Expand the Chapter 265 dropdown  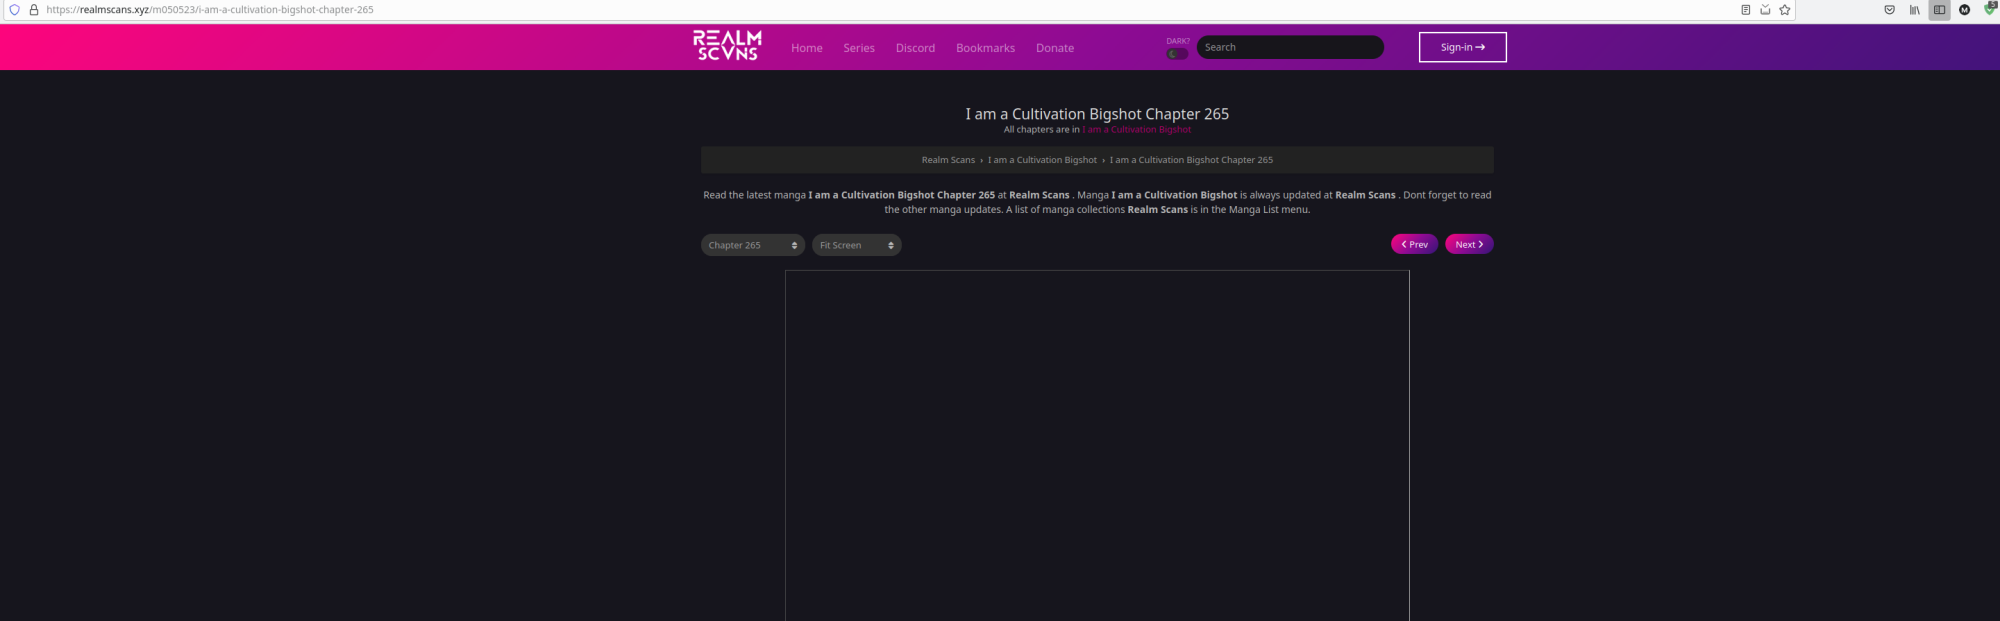tap(752, 245)
